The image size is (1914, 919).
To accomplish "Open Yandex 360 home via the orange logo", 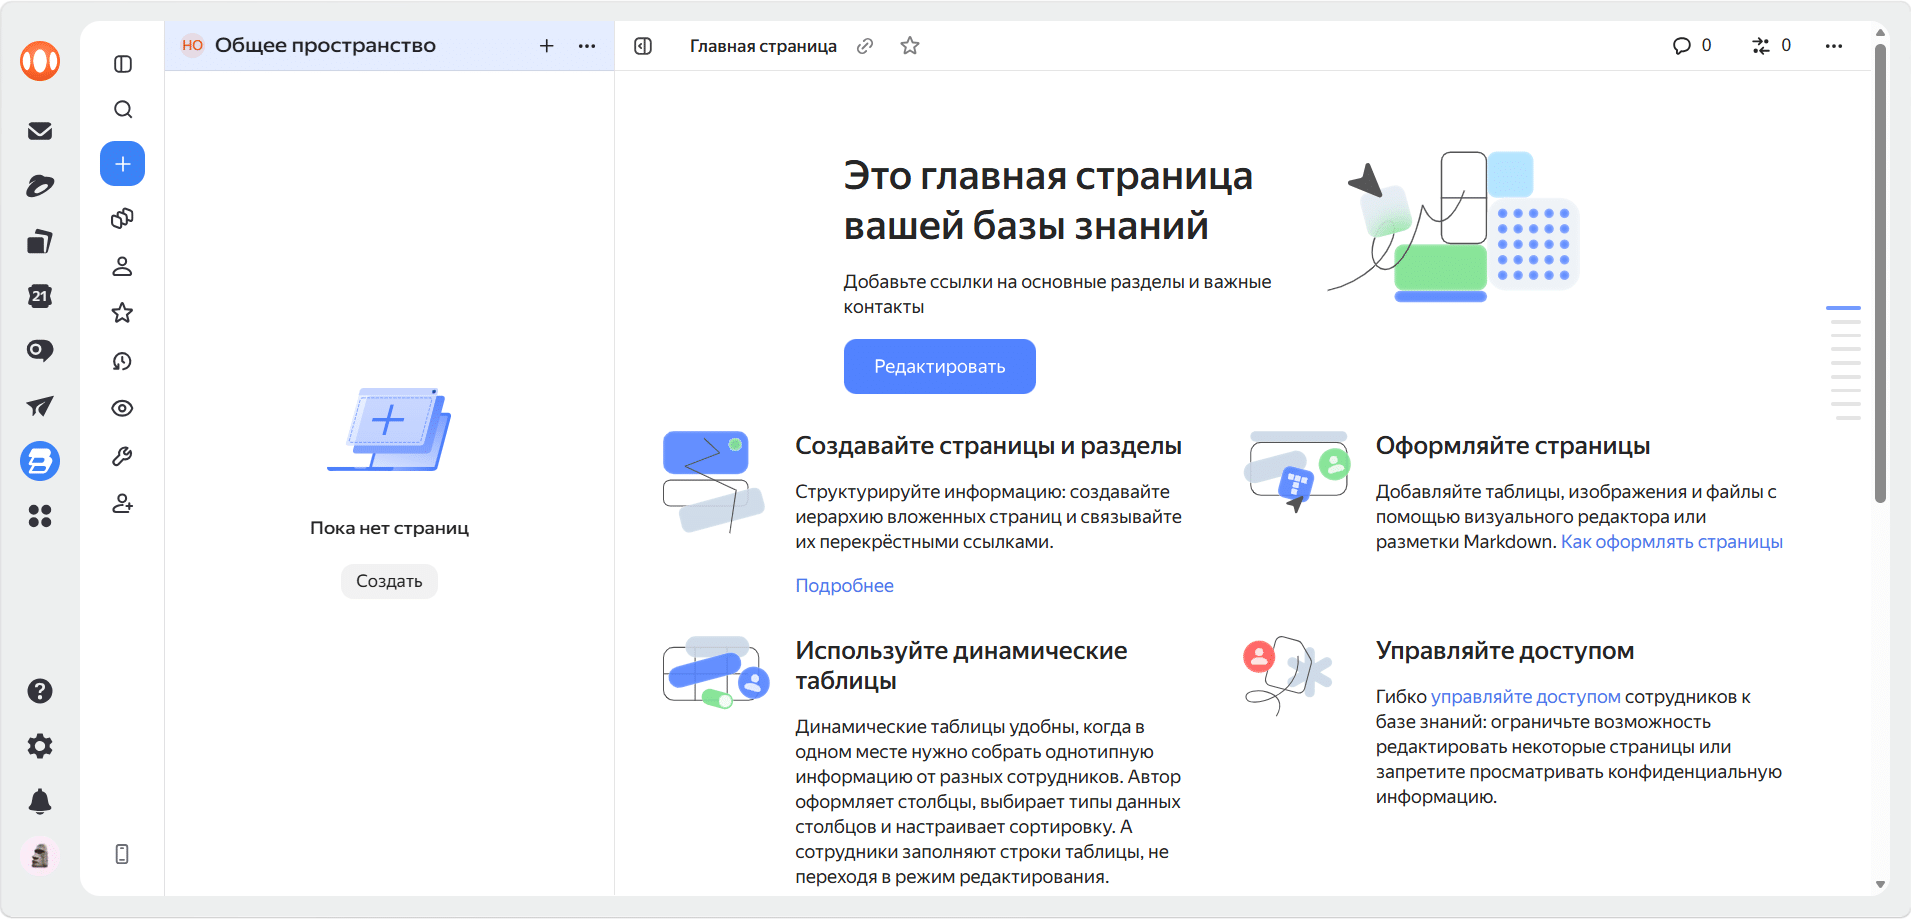I will [x=40, y=61].
